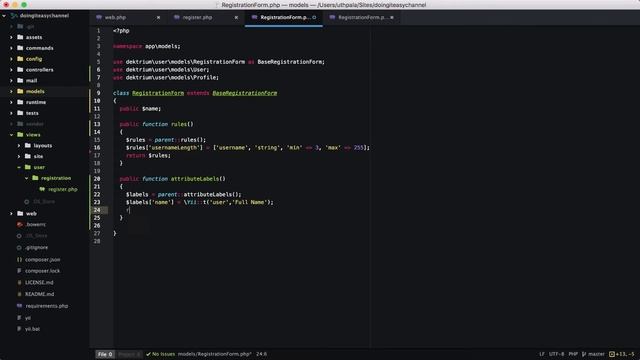640x360 pixels.
Task: Collapse the registration folder arrow
Action: pyautogui.click(x=27, y=178)
